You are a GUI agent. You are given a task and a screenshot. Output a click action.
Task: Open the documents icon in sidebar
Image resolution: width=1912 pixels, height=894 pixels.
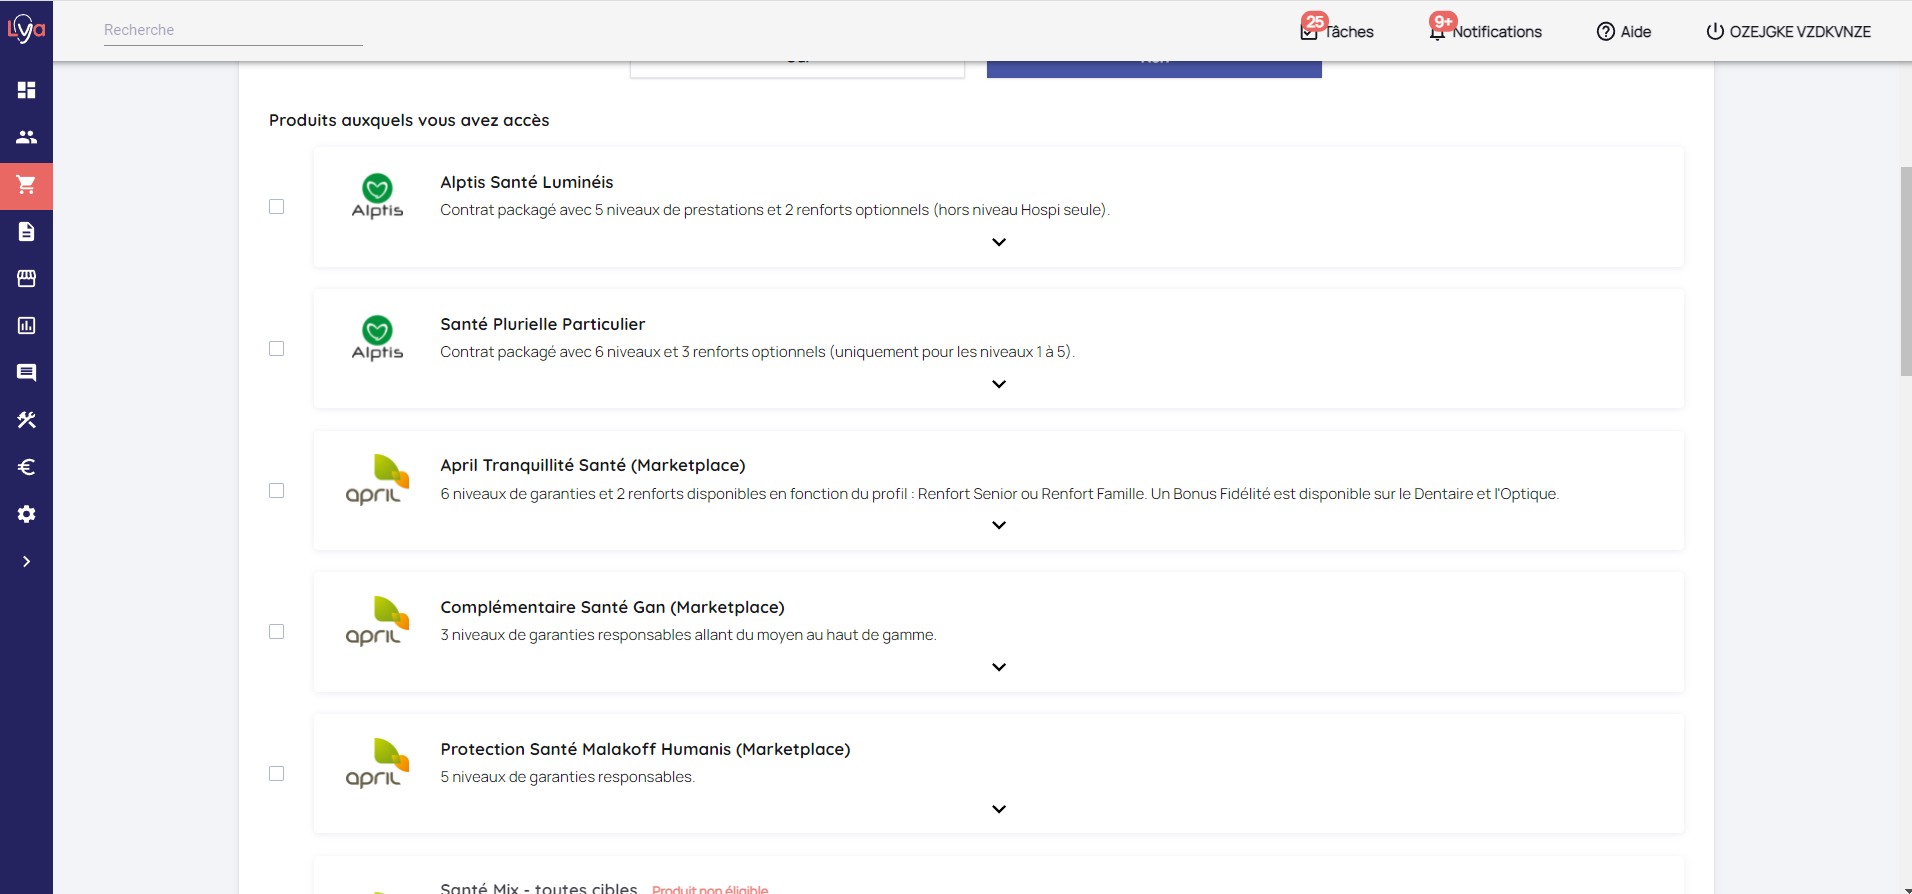point(26,232)
